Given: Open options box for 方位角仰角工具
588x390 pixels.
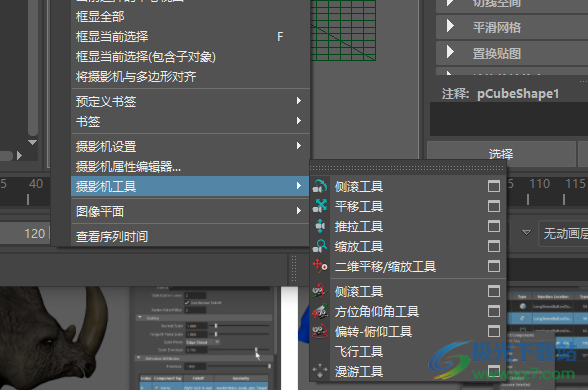Looking at the screenshot, I should (494, 311).
